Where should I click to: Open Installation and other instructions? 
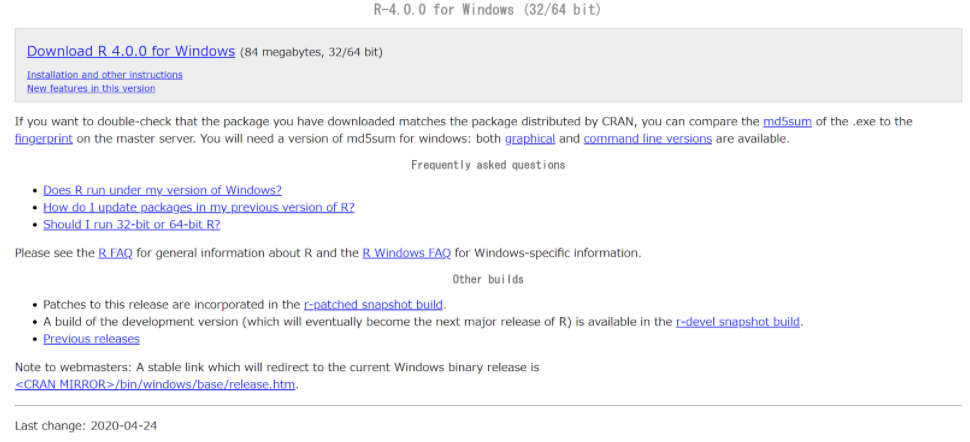coord(104,75)
